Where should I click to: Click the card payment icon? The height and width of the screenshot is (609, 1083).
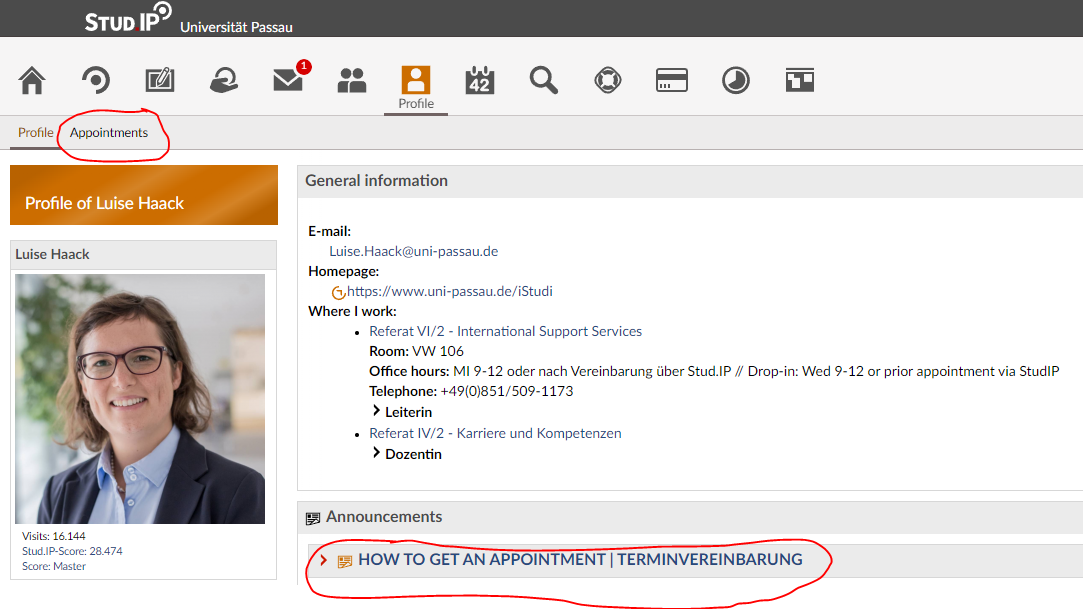pyautogui.click(x=671, y=80)
